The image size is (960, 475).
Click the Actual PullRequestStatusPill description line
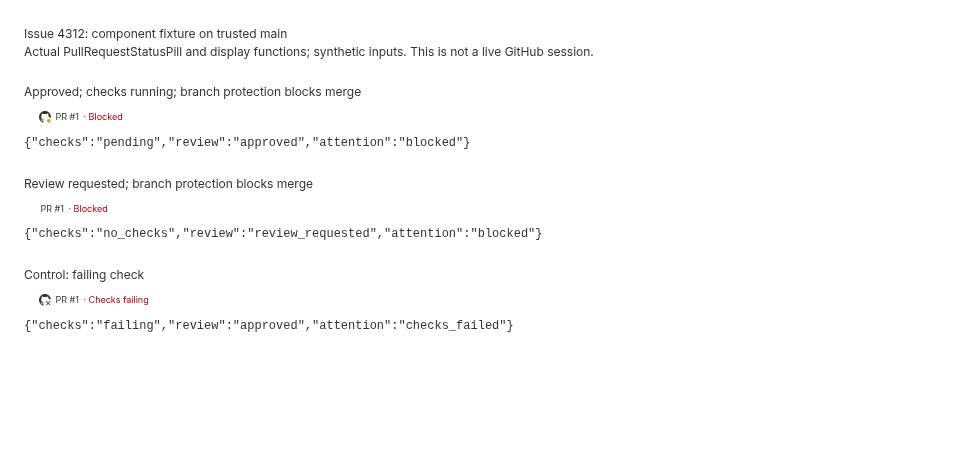(309, 52)
